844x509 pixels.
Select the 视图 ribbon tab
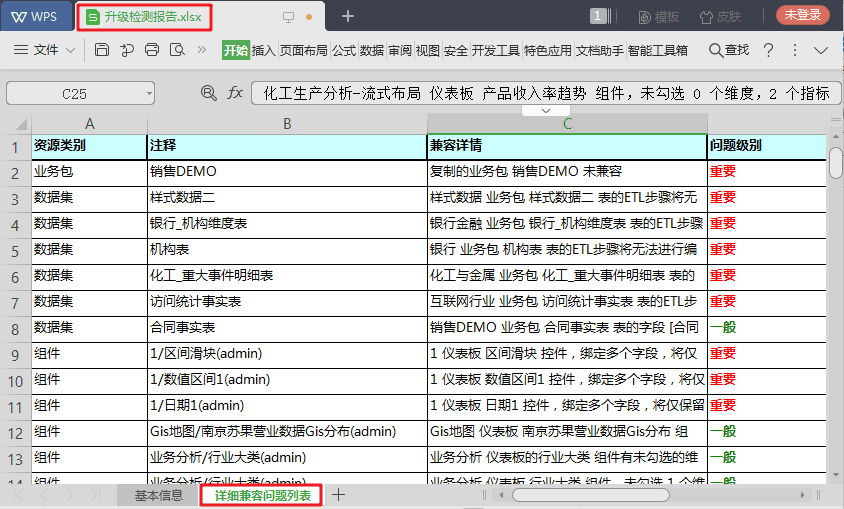428,51
